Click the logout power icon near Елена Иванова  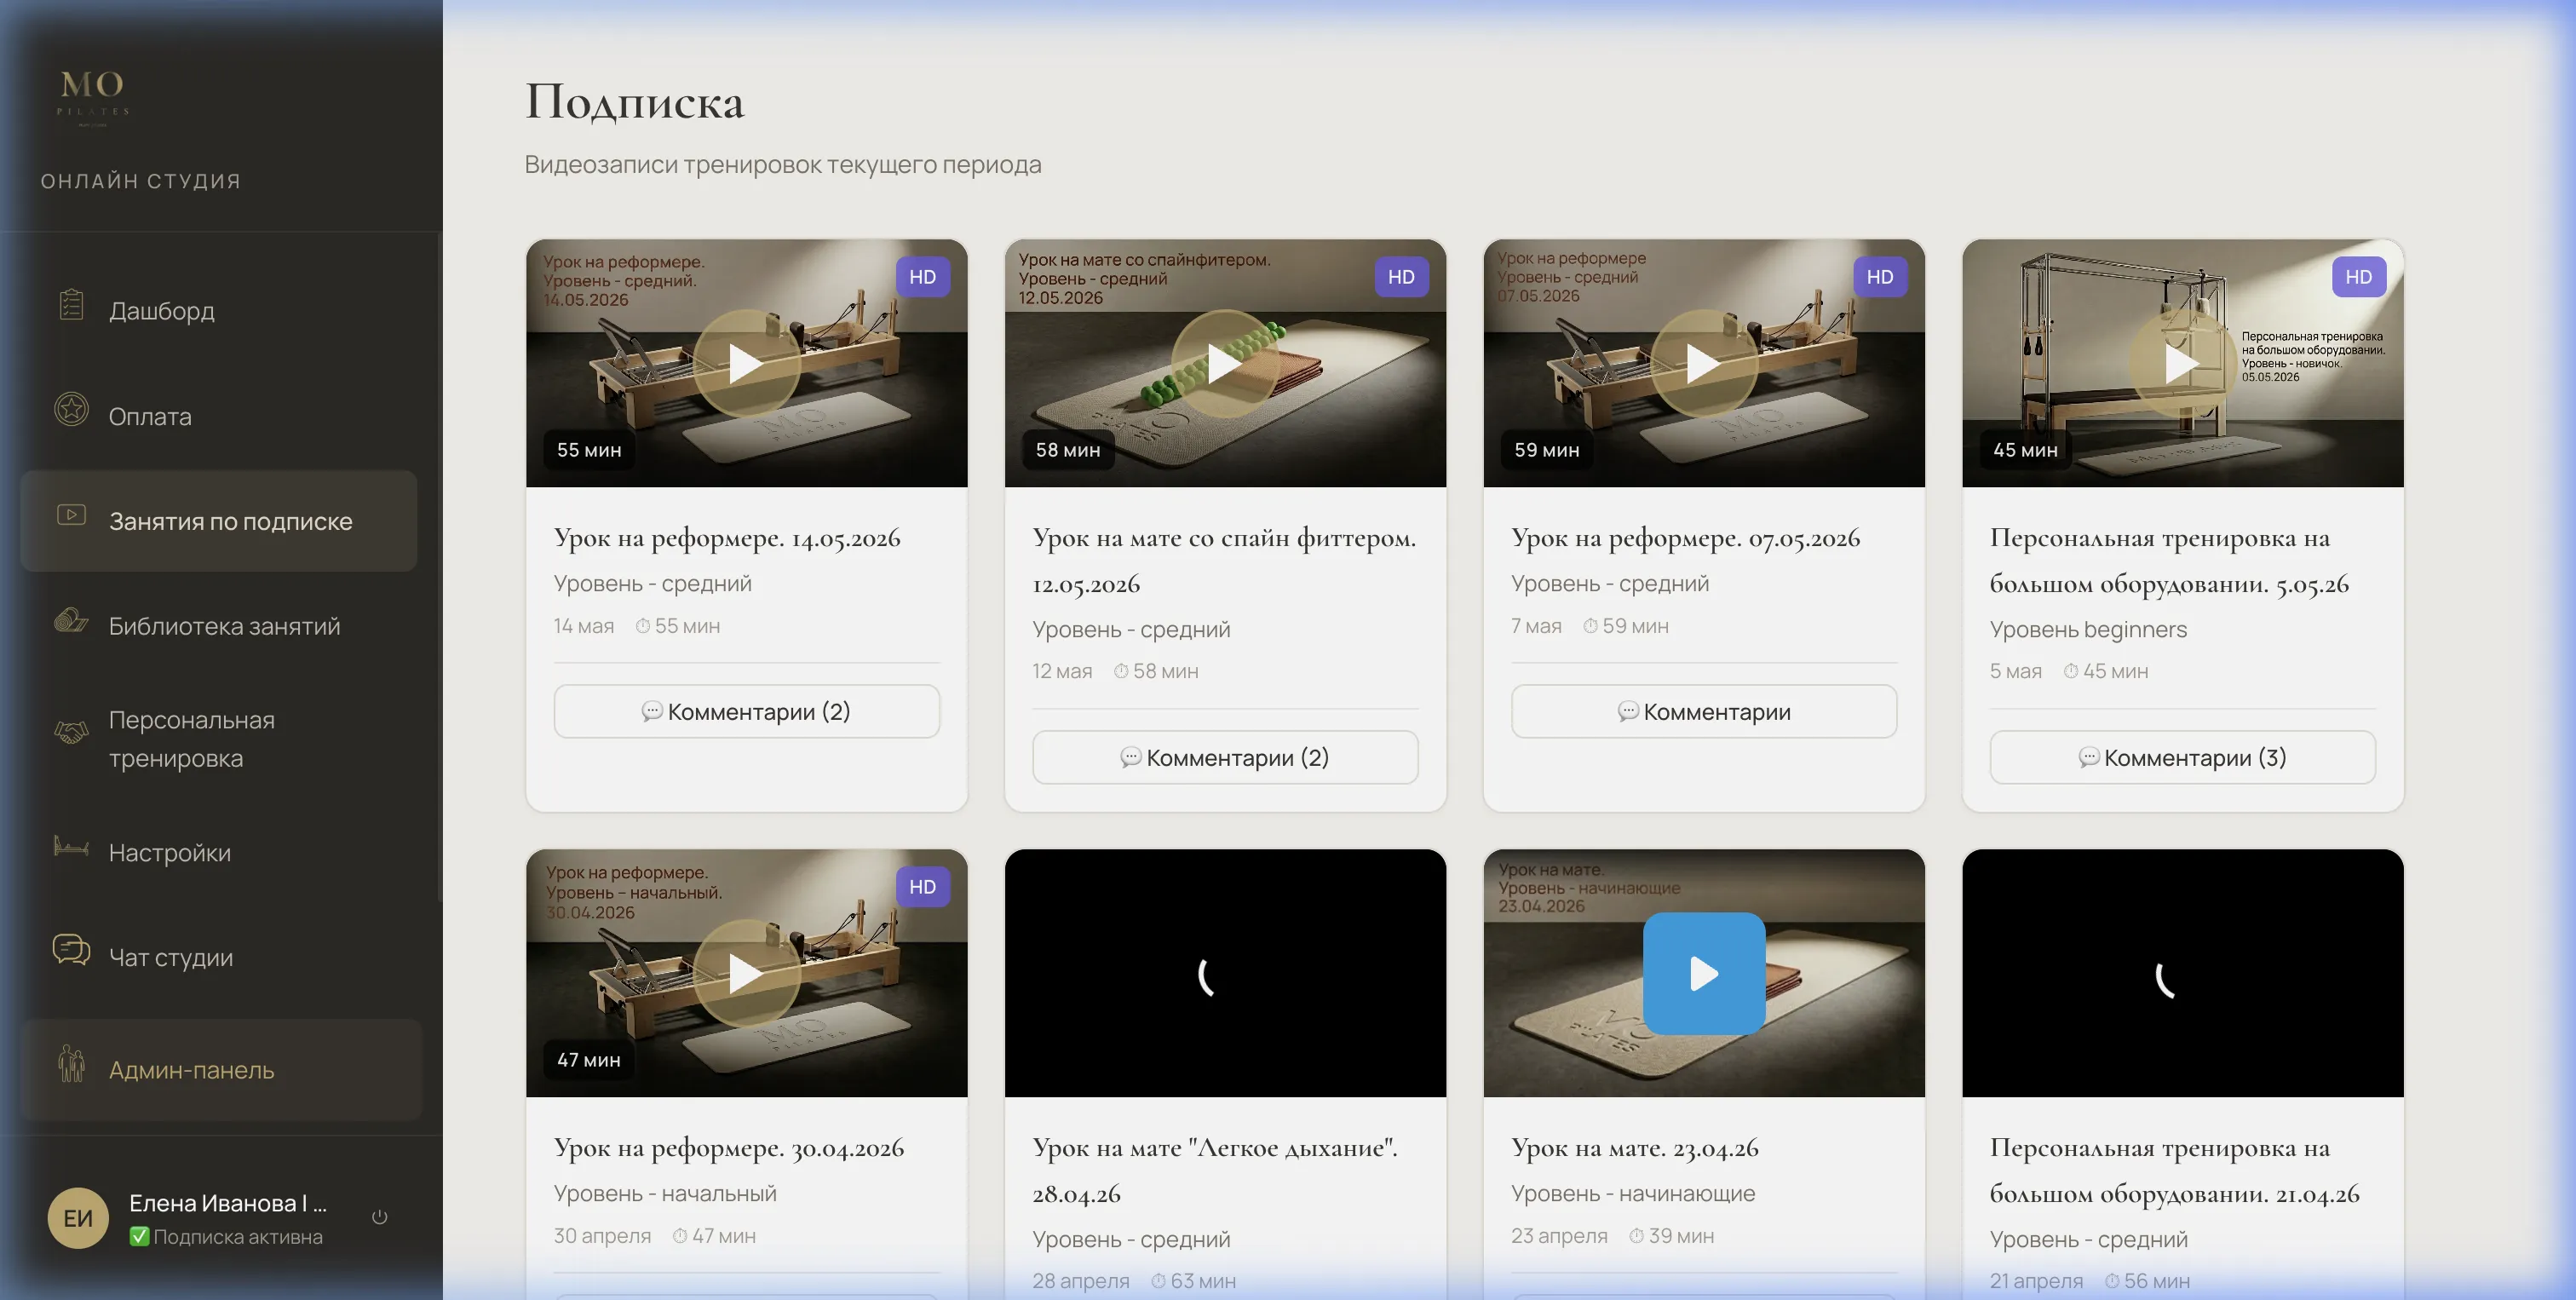coord(380,1217)
